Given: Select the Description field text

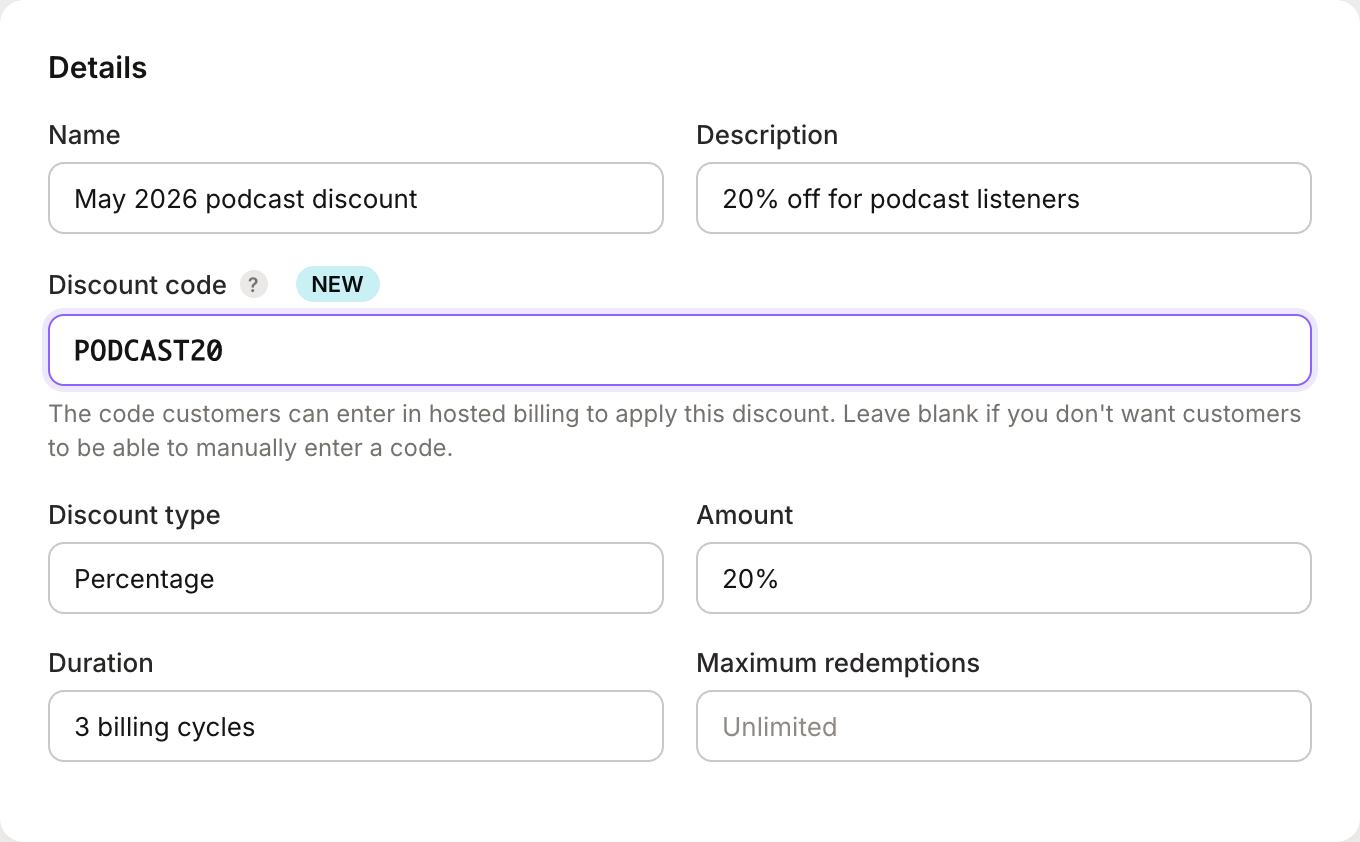Looking at the screenshot, I should pos(1003,198).
